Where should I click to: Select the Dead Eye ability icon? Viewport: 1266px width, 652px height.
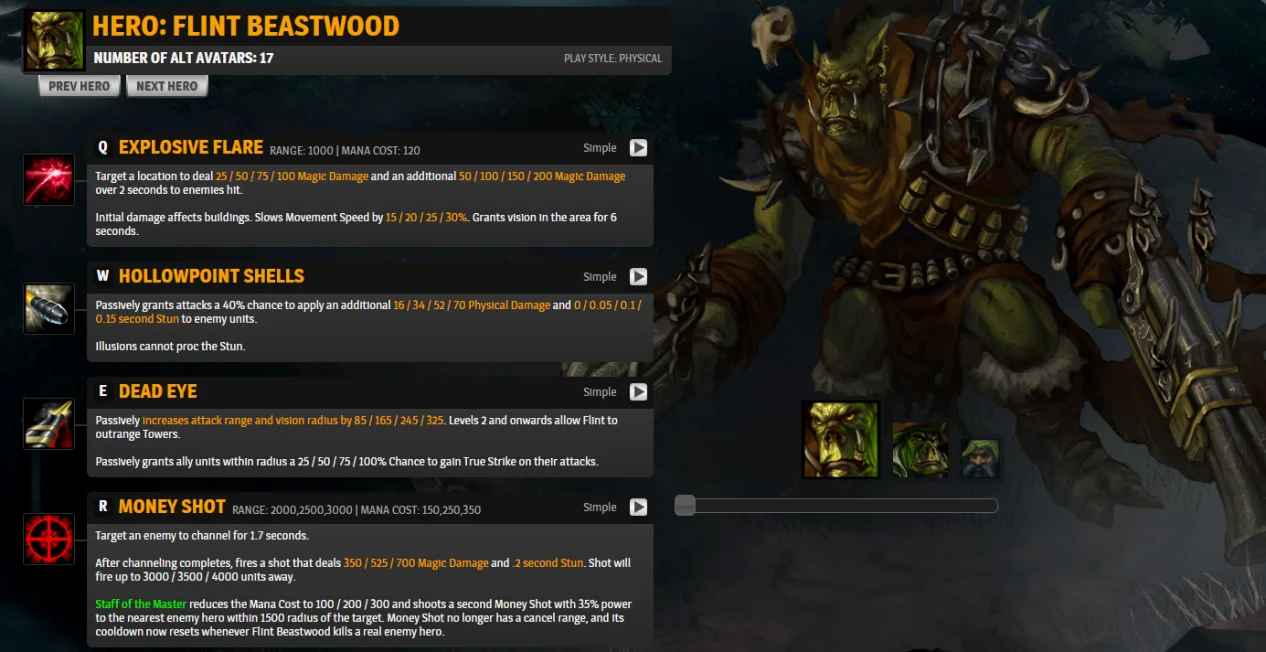[x=49, y=423]
